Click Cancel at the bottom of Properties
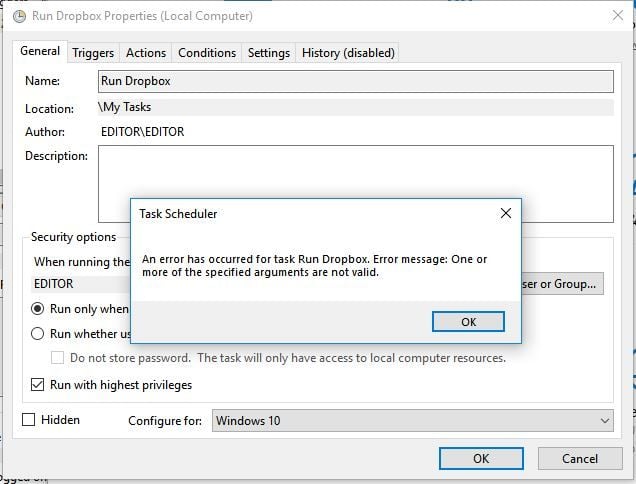This screenshot has height=484, width=636. click(580, 458)
